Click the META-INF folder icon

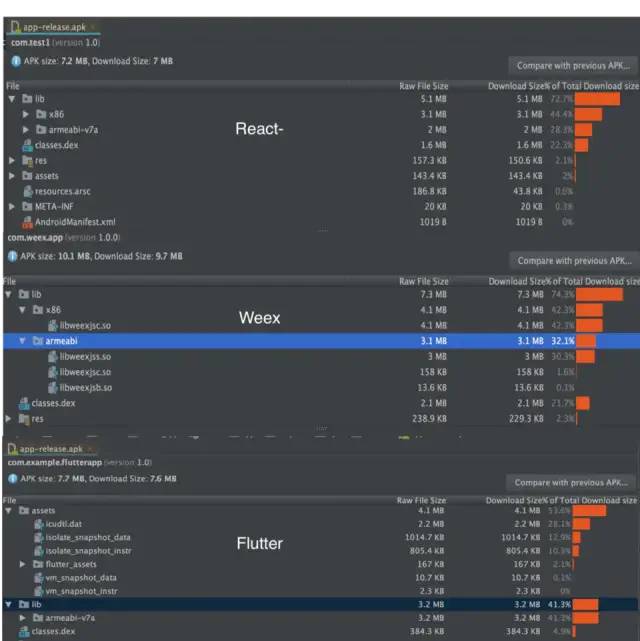tap(27, 206)
